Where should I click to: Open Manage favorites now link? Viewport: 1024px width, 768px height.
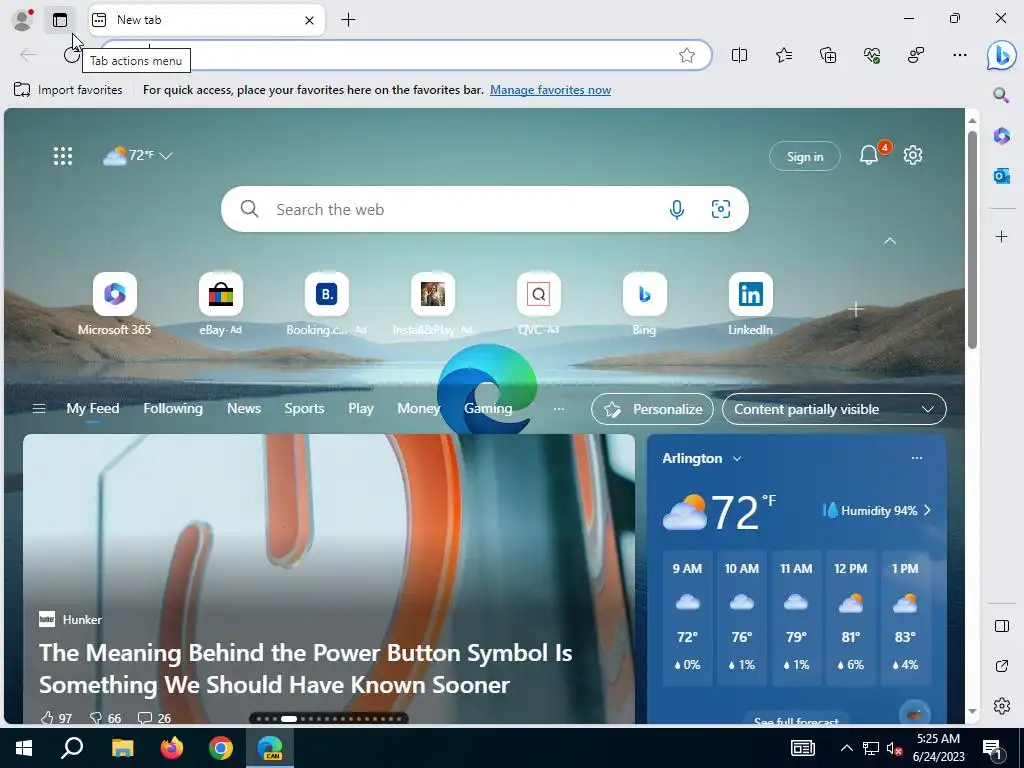551,90
